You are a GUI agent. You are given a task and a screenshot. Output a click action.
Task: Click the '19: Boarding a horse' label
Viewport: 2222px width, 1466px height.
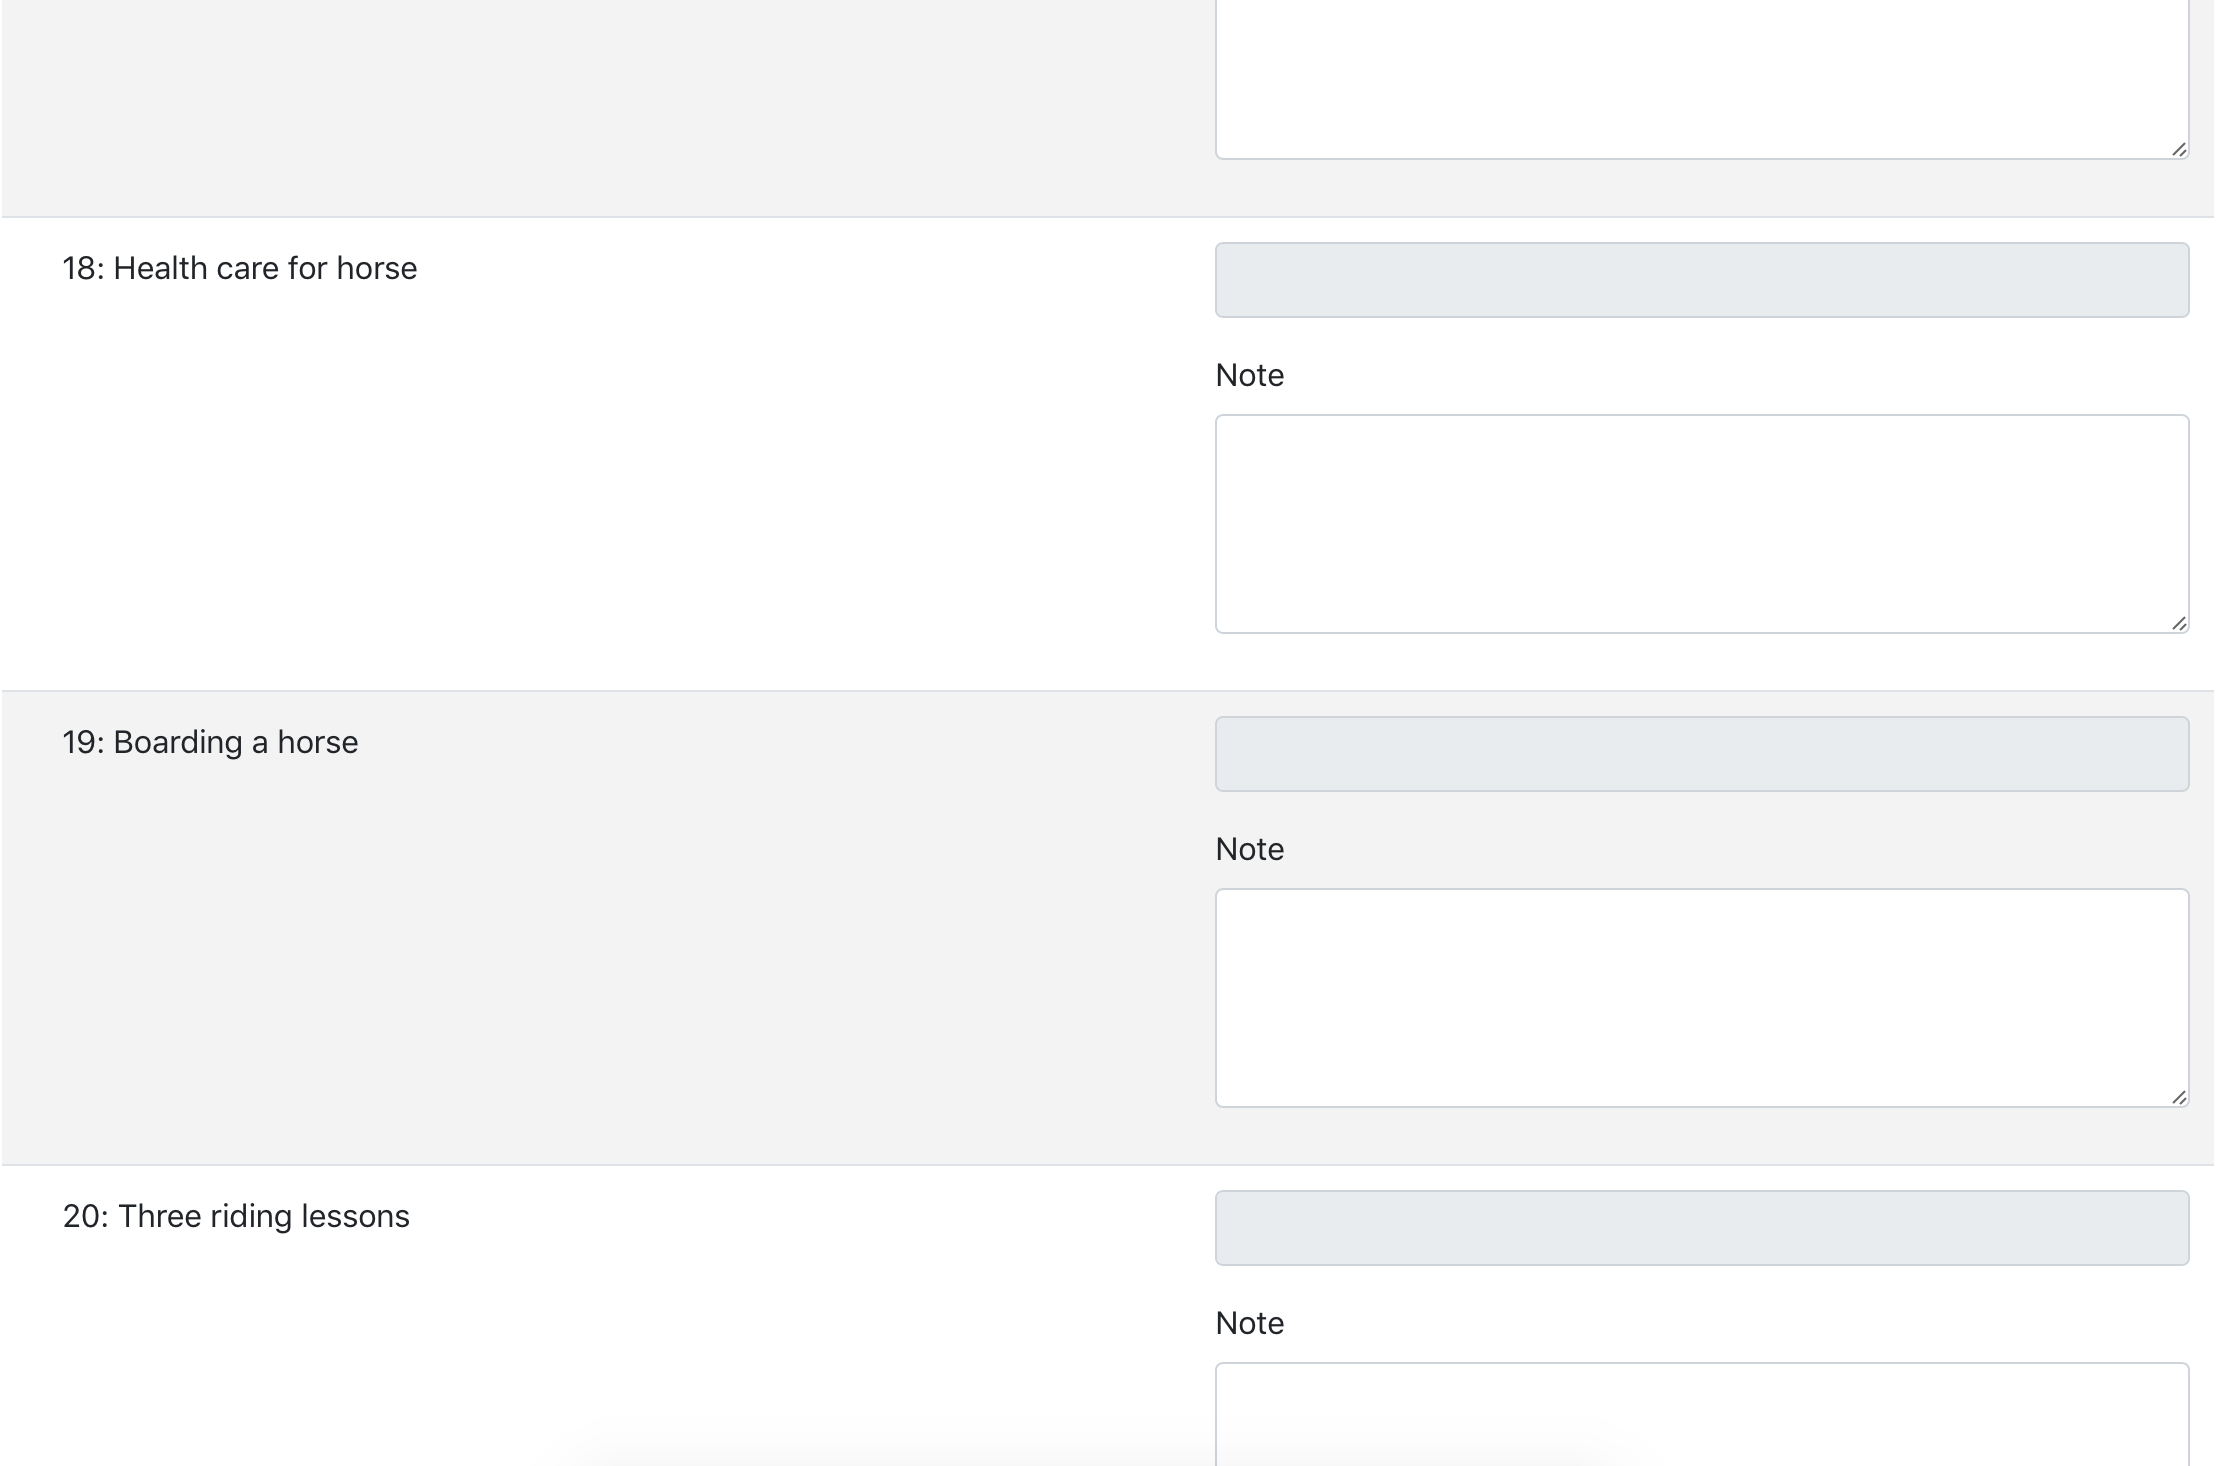210,742
